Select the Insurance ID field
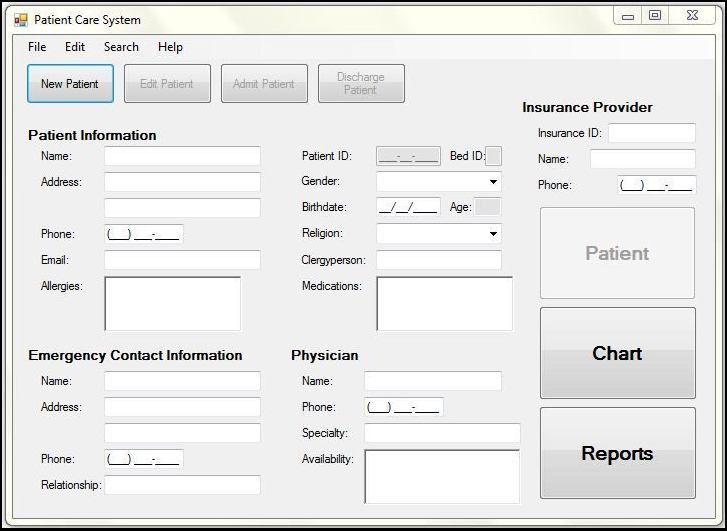 pyautogui.click(x=651, y=133)
